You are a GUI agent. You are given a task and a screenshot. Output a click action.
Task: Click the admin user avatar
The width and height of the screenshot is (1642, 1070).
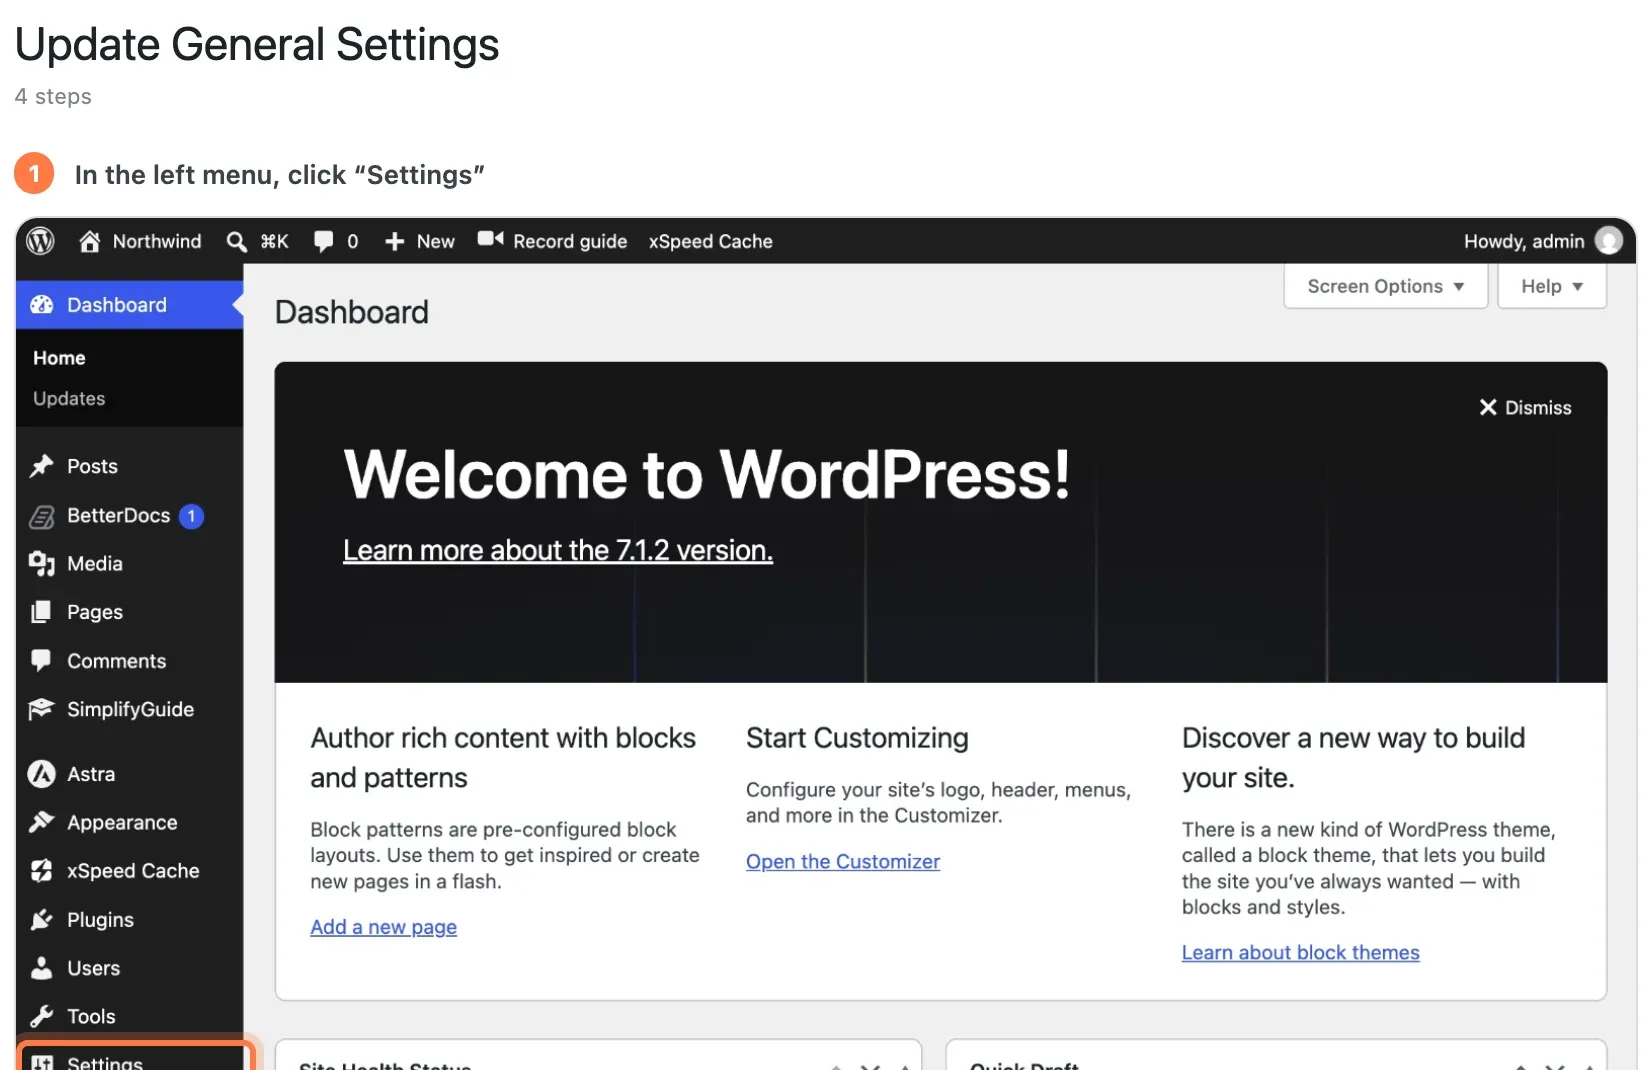tap(1609, 241)
